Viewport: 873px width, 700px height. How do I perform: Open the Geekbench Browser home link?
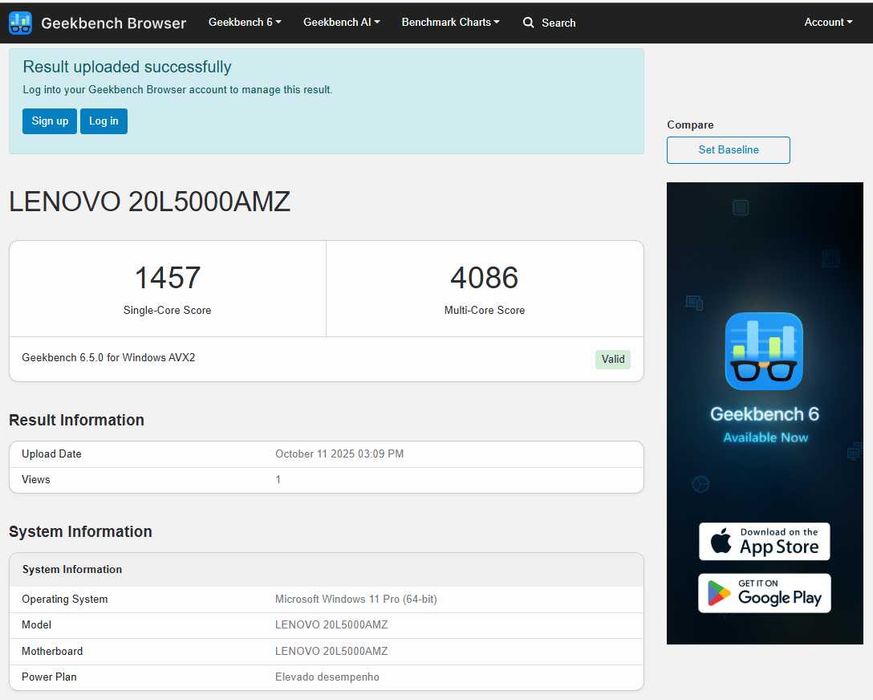coord(114,23)
